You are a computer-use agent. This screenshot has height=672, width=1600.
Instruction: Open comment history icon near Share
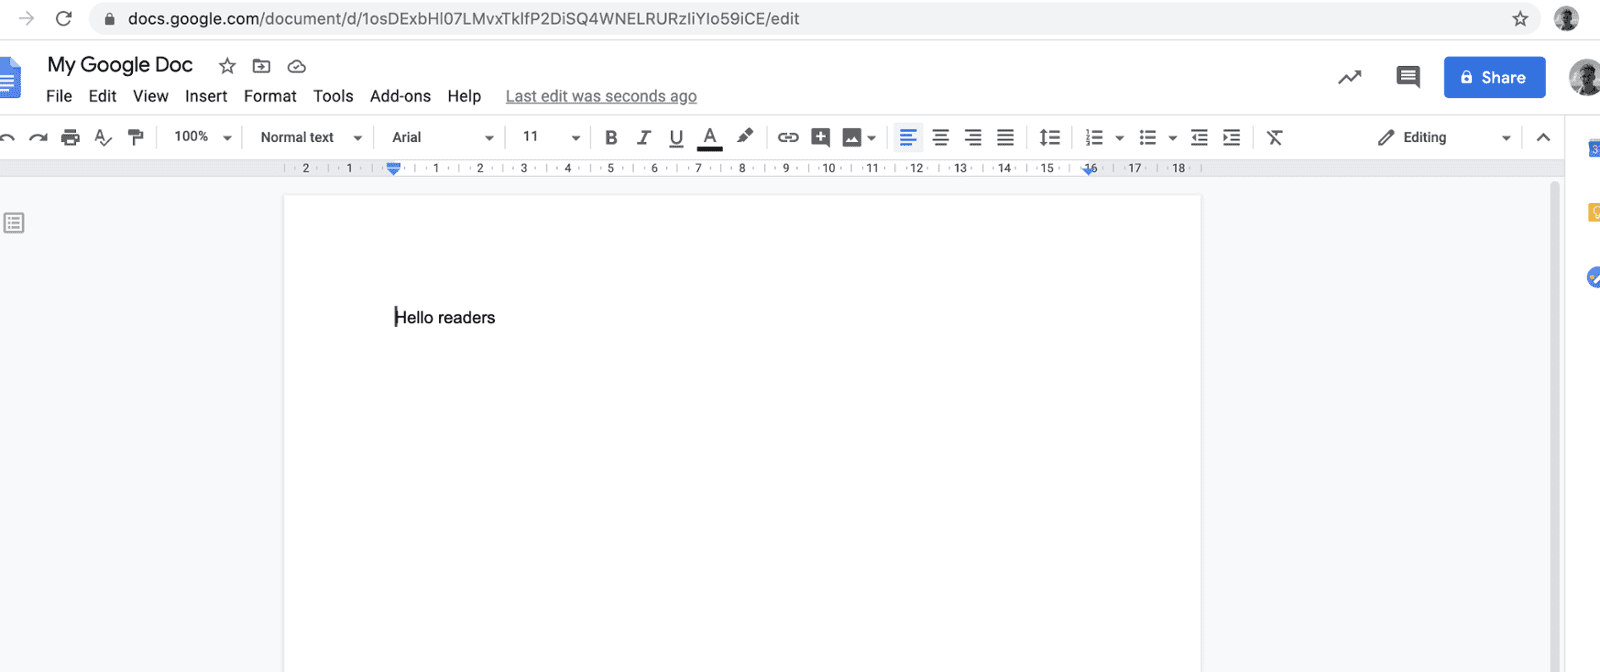click(1407, 77)
